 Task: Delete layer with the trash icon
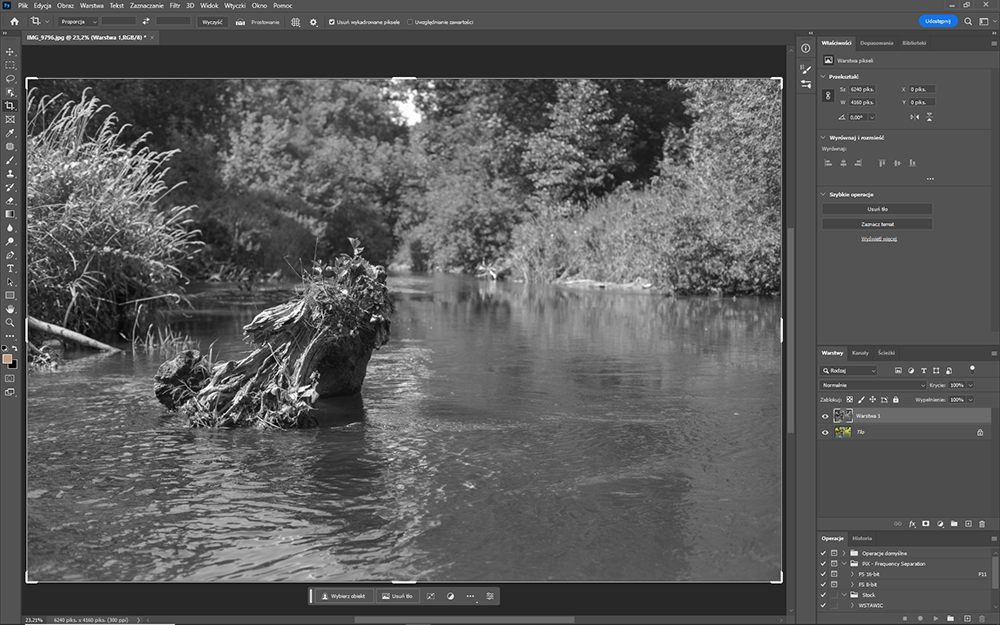coord(982,523)
